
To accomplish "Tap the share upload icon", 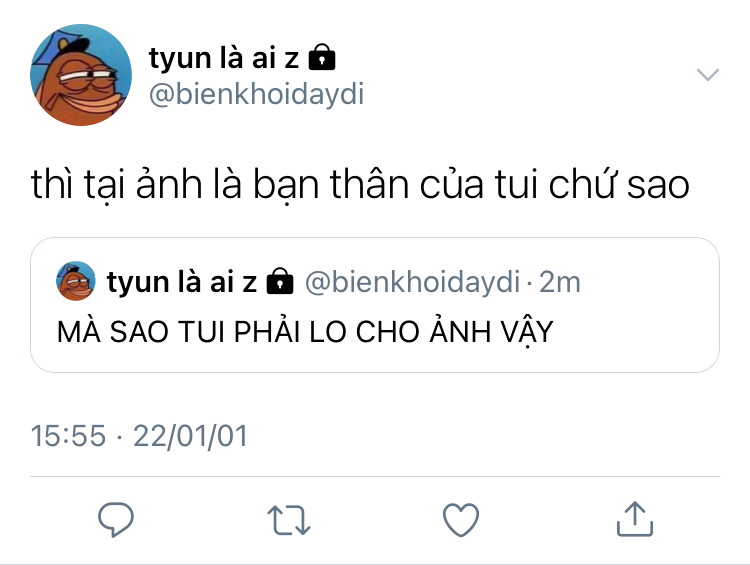I will click(x=635, y=519).
